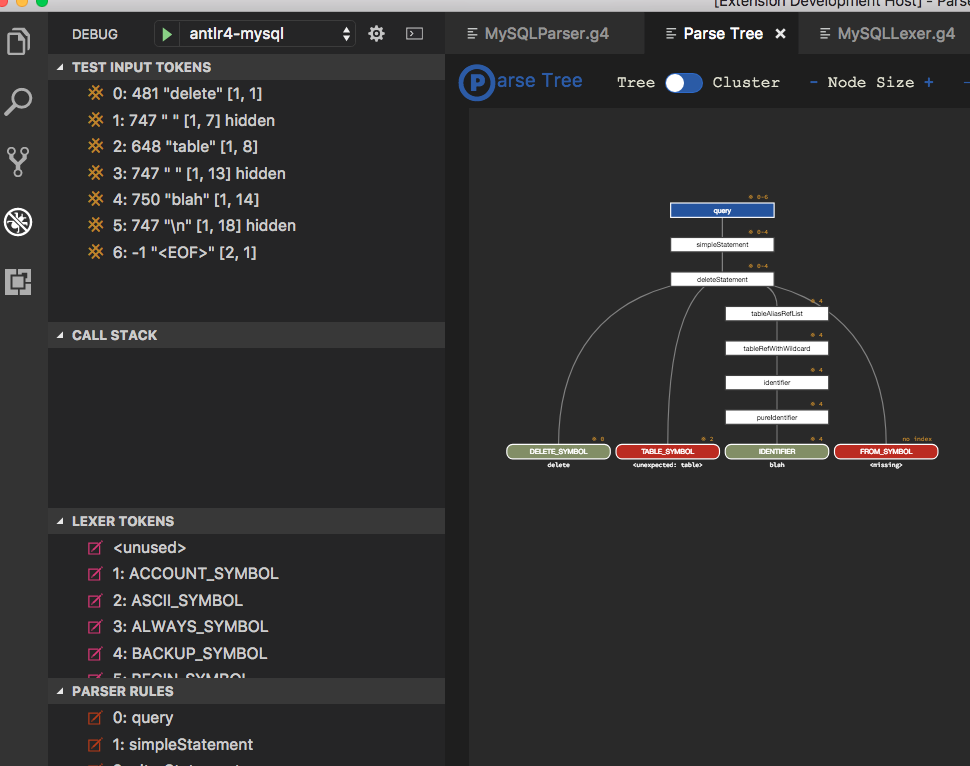Screen dimensions: 970x766
Task: Start debugging with the green play icon
Action: pos(165,33)
